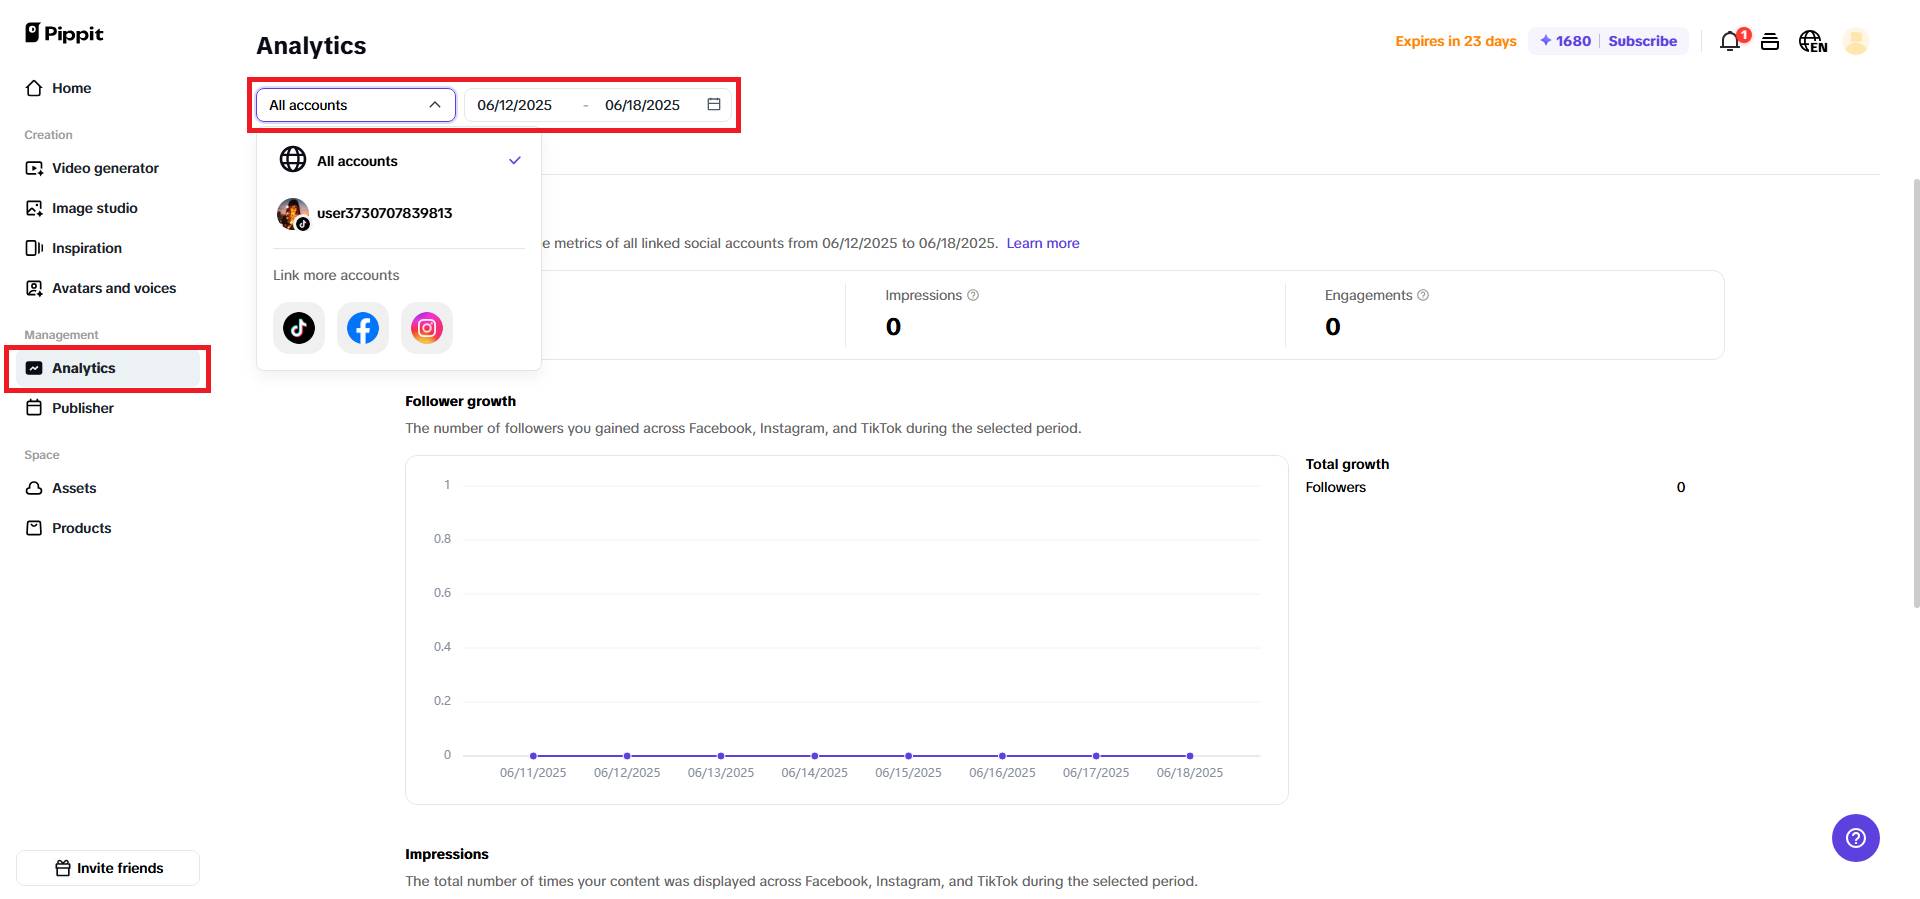Collapse the All accounts dropdown

[434, 105]
